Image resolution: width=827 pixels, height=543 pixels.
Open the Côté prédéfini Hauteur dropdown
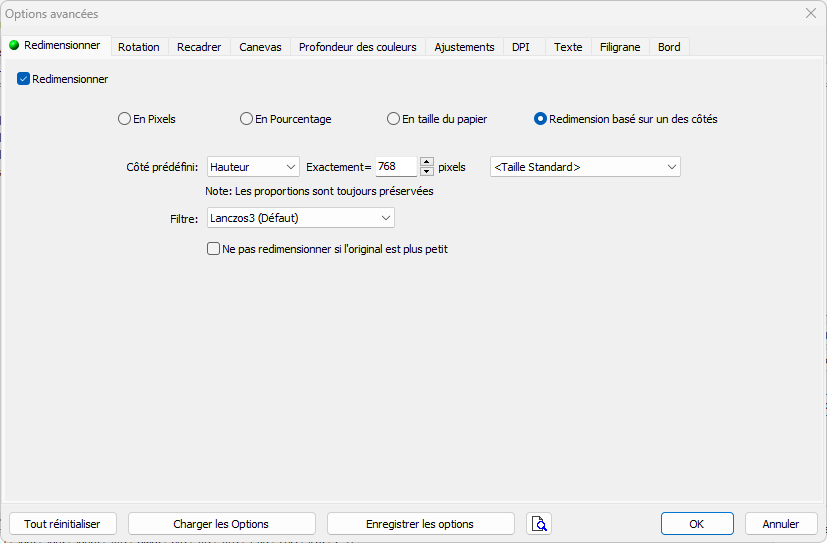[x=252, y=167]
